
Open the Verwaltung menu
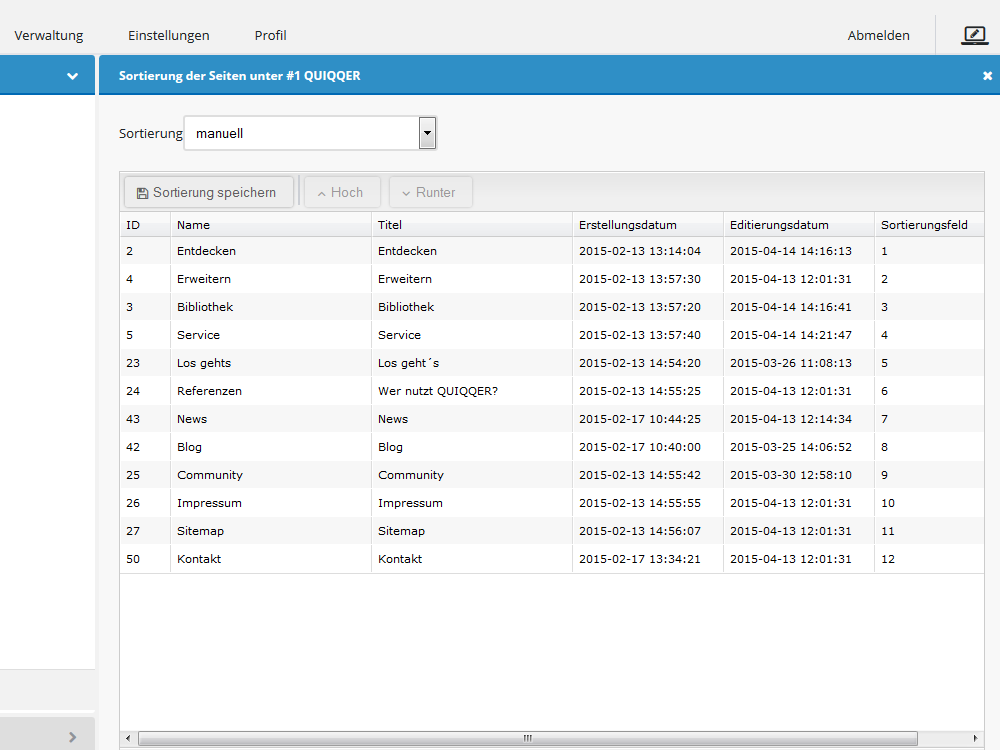(49, 35)
